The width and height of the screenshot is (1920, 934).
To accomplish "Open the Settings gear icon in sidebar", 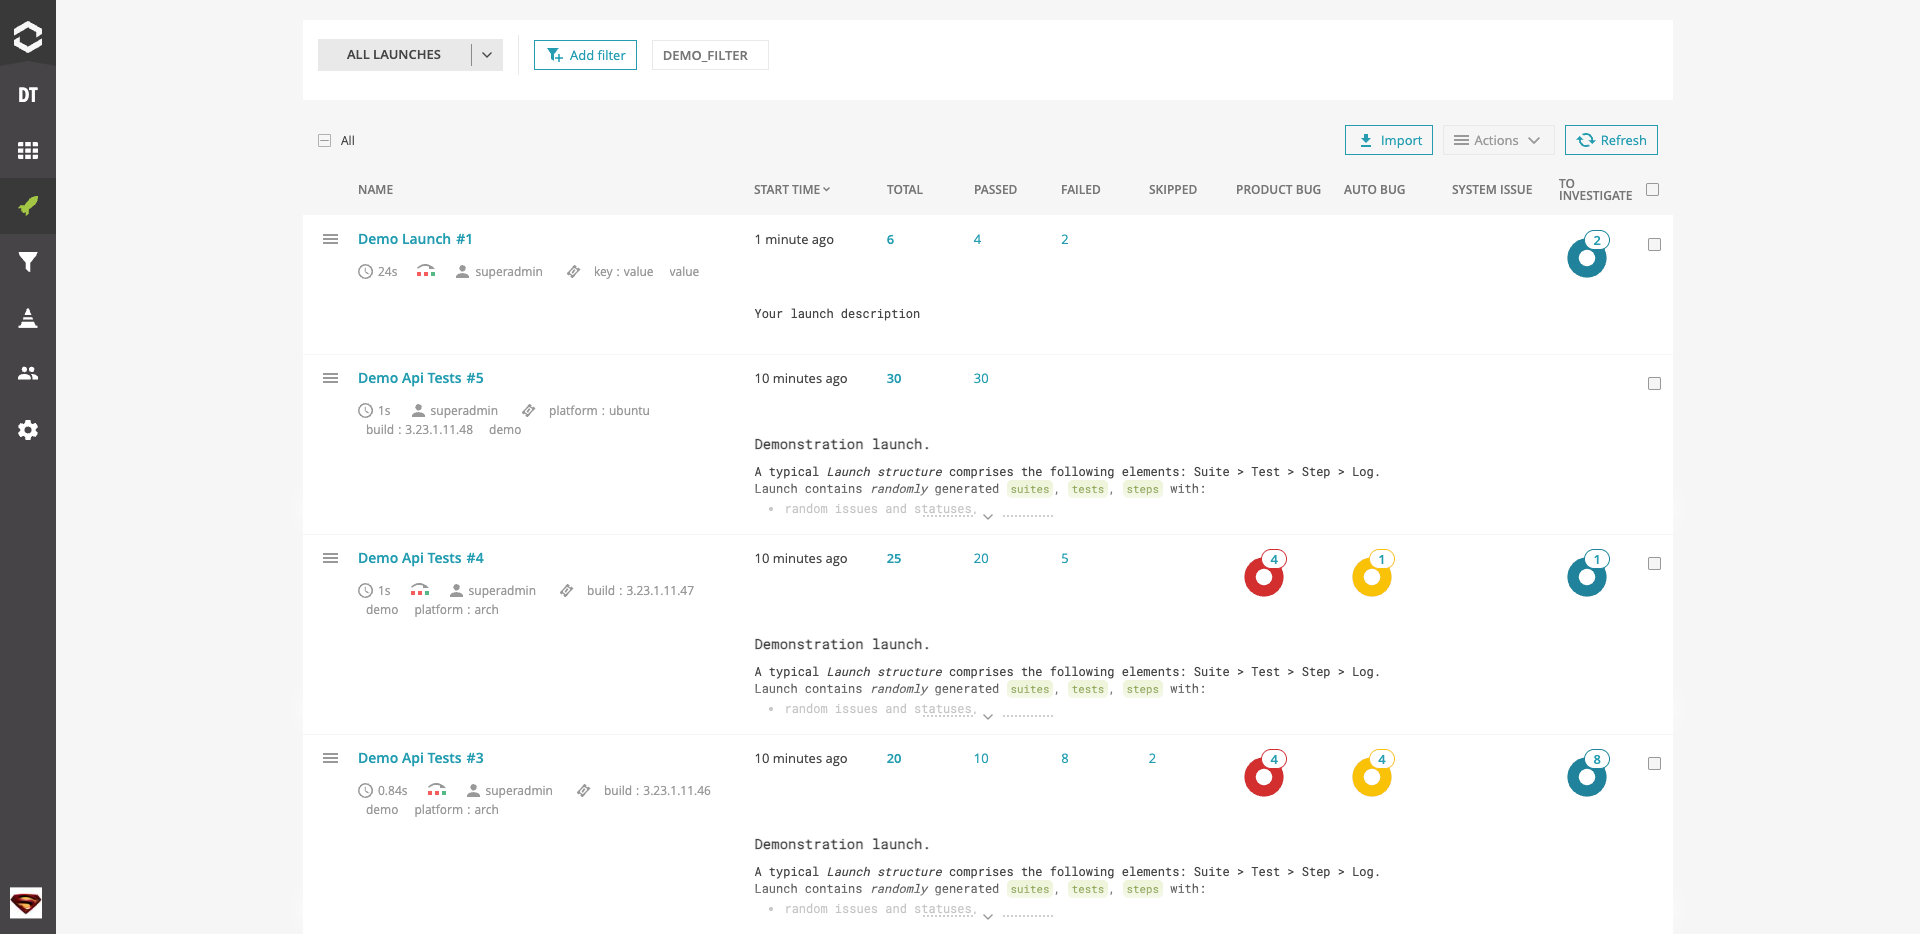I will coord(28,430).
